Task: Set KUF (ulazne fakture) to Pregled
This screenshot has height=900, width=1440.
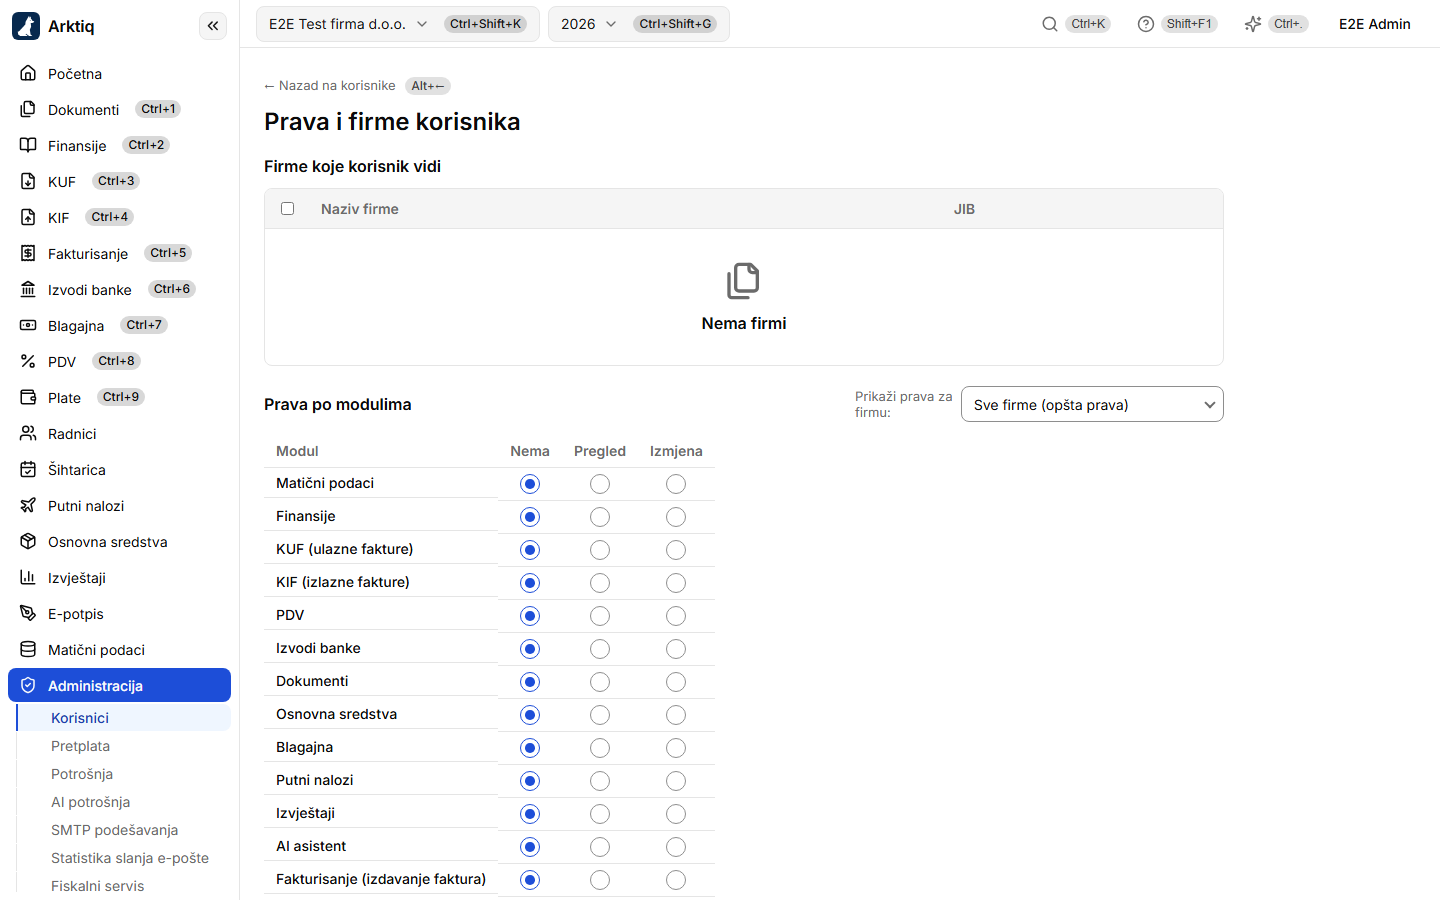Action: 600,550
